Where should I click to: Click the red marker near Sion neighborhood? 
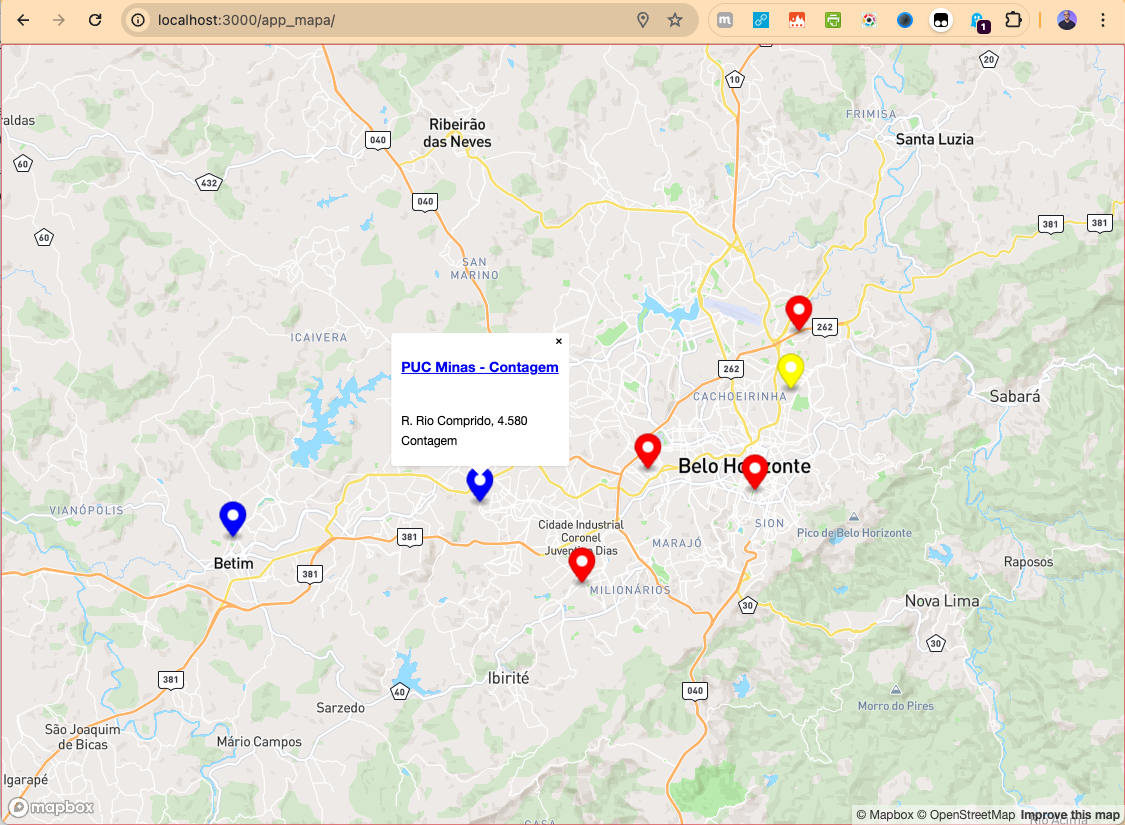pos(755,472)
